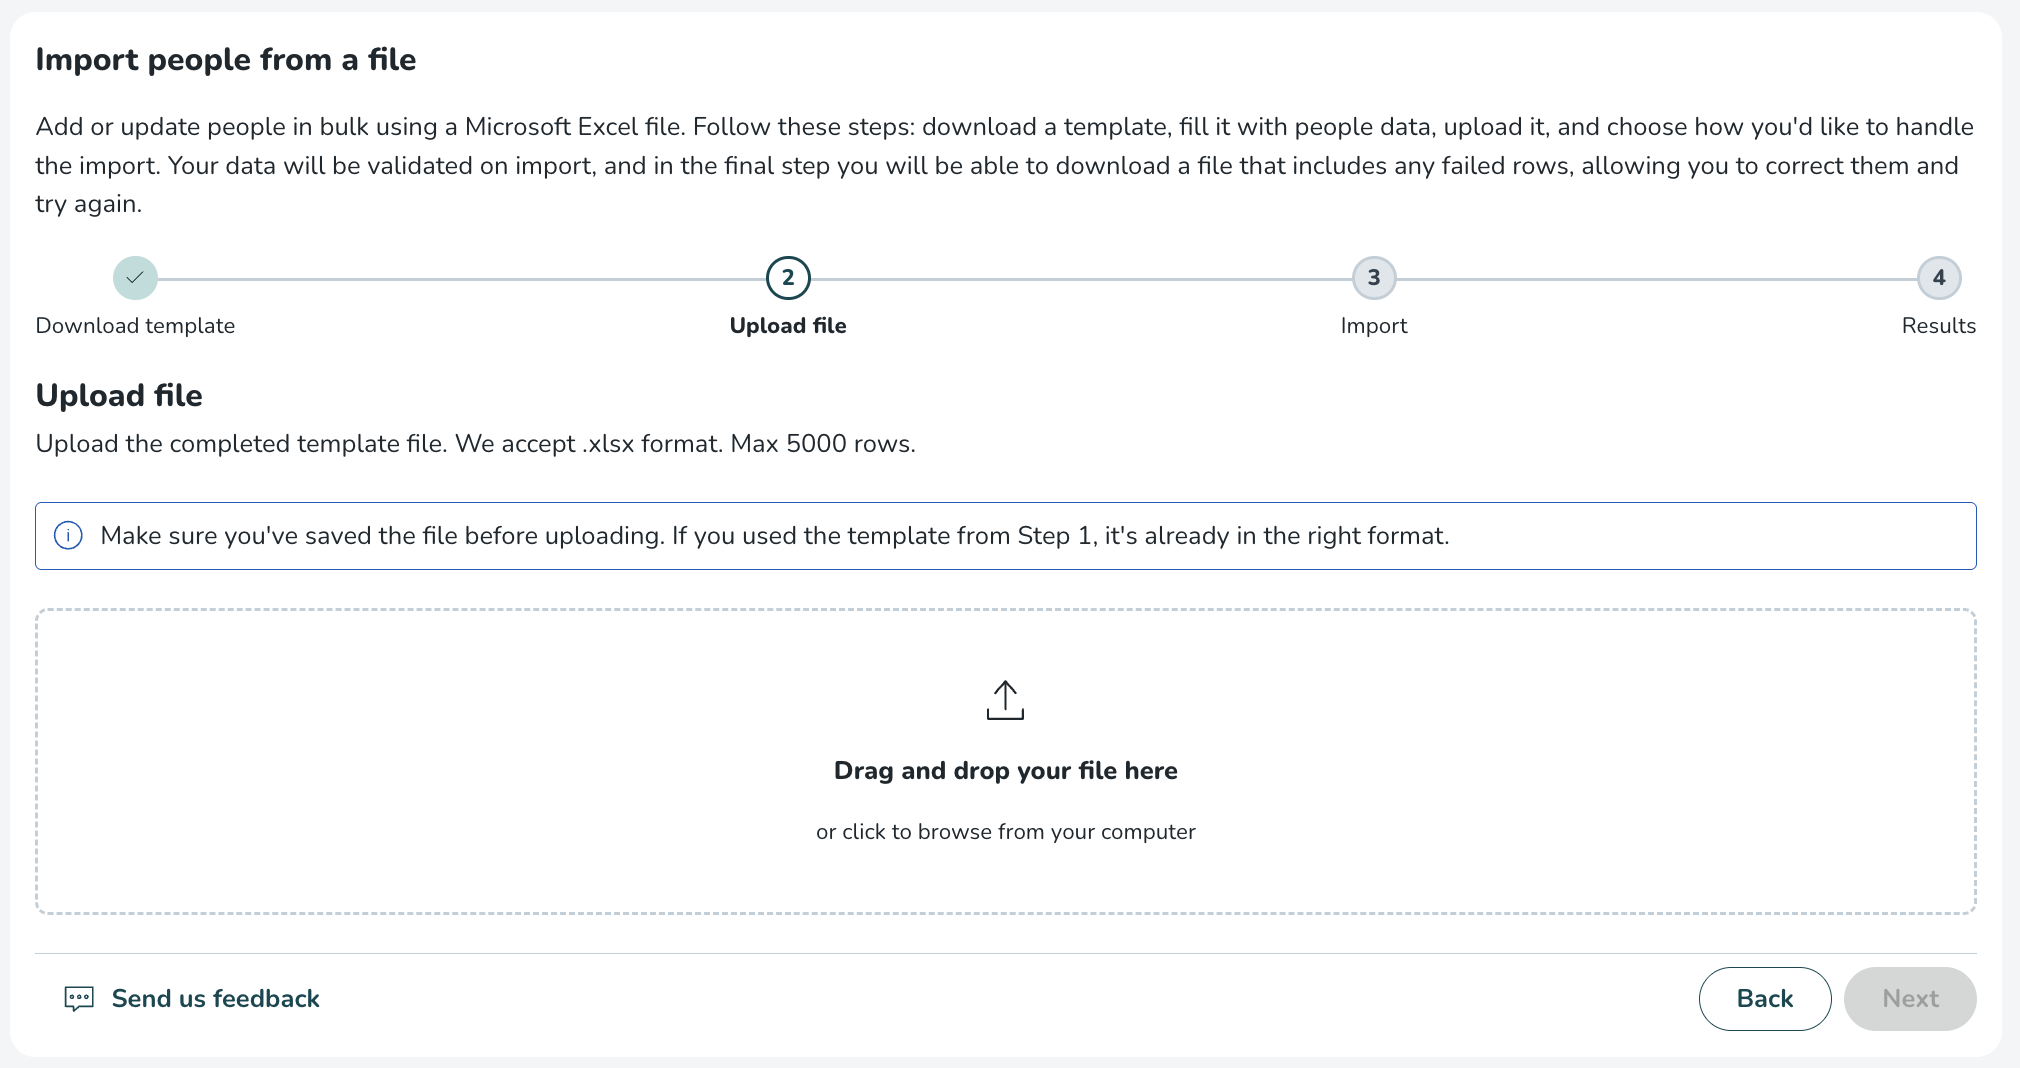
Task: Select the Download template step label
Action: [135, 326]
